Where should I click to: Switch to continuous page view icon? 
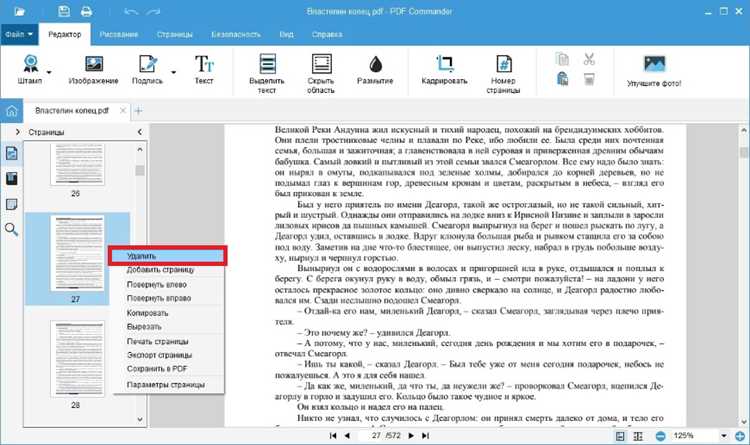click(638, 436)
